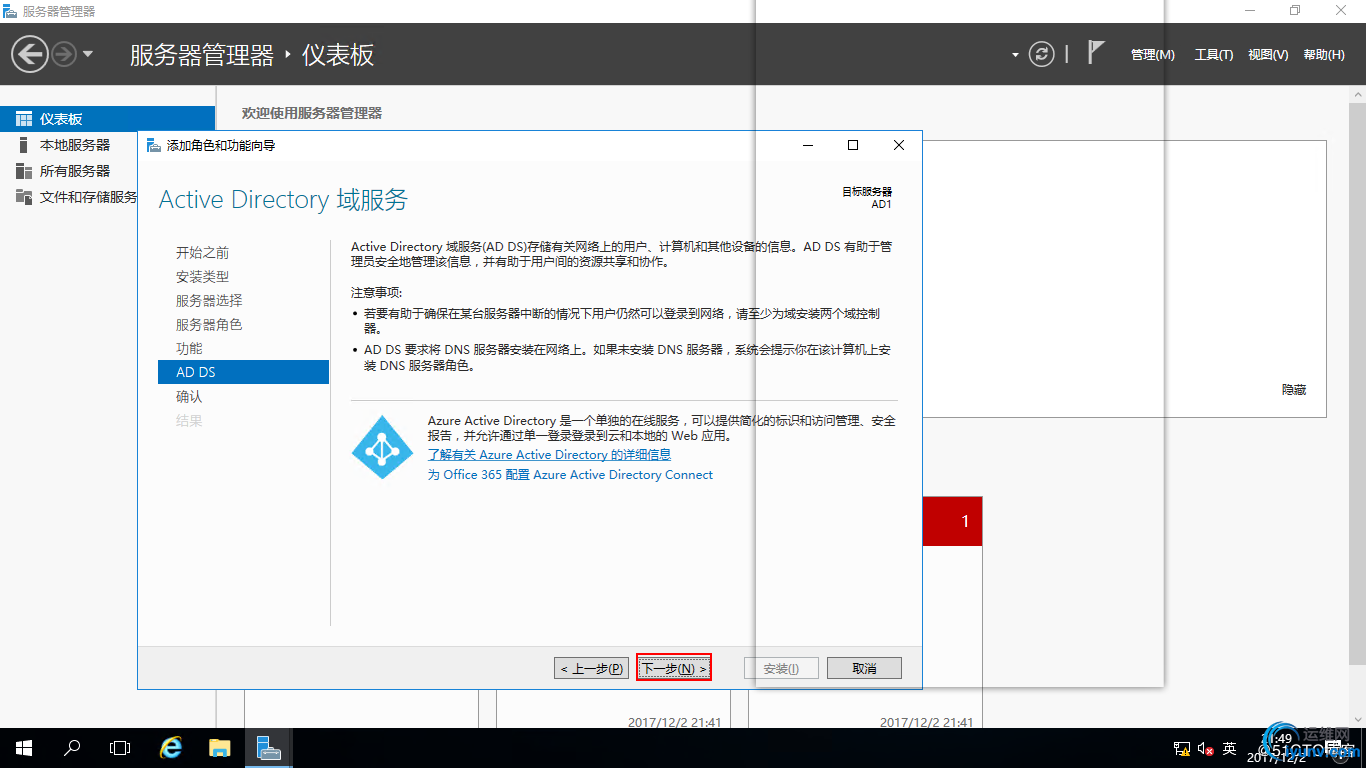The height and width of the screenshot is (768, 1366).
Task: Click the 本地服务器 server icon
Action: tap(24, 145)
